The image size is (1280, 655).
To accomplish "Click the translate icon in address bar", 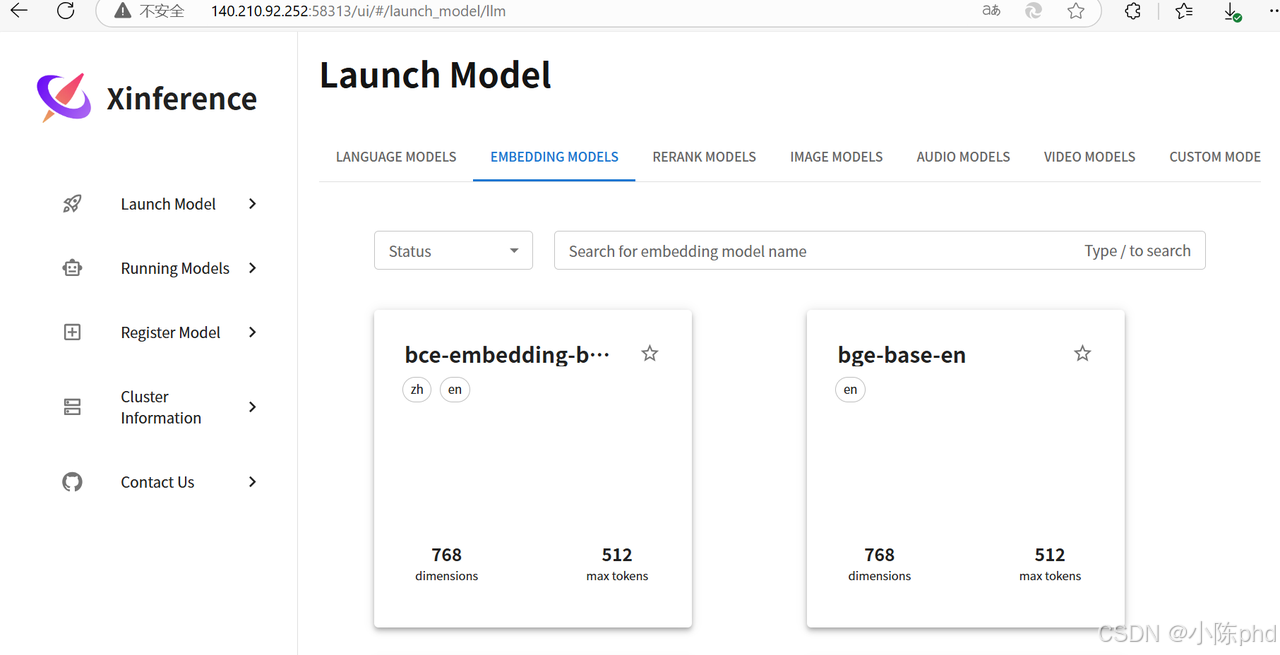I will (x=991, y=11).
